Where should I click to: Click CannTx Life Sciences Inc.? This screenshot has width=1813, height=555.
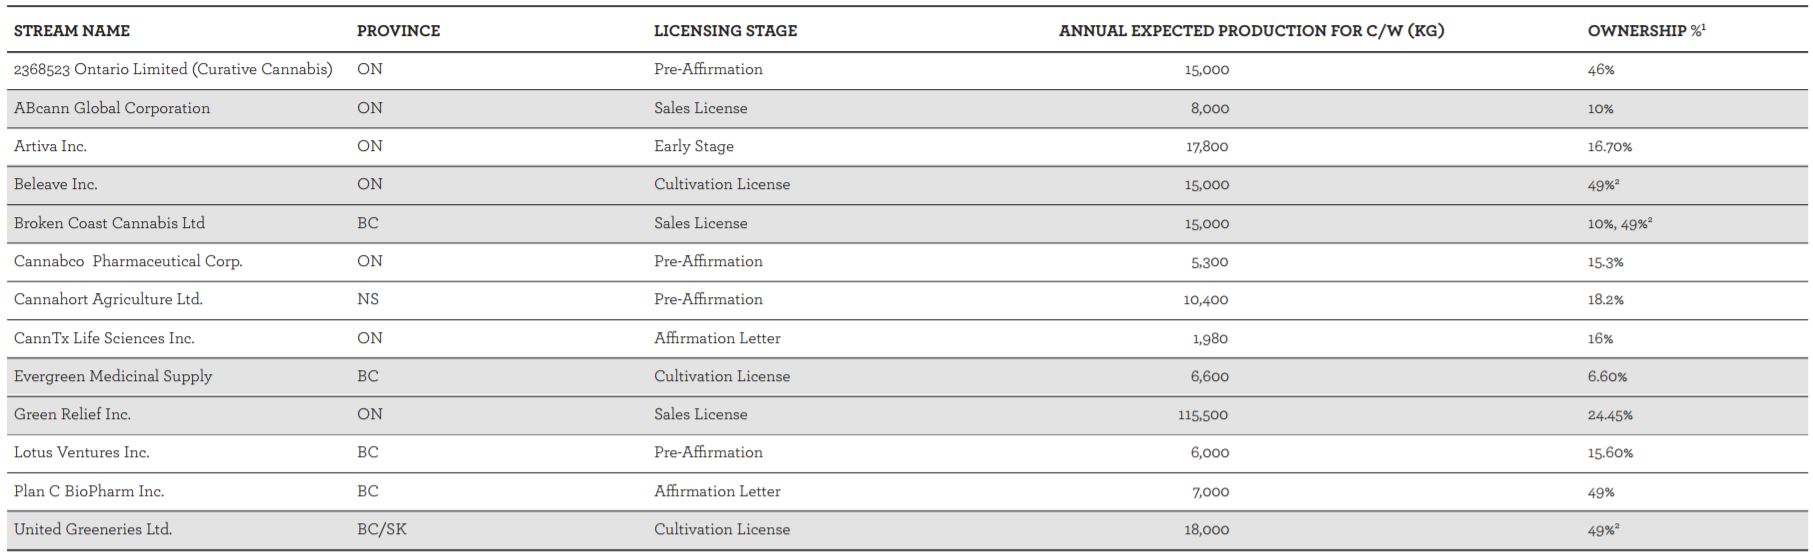tap(104, 338)
